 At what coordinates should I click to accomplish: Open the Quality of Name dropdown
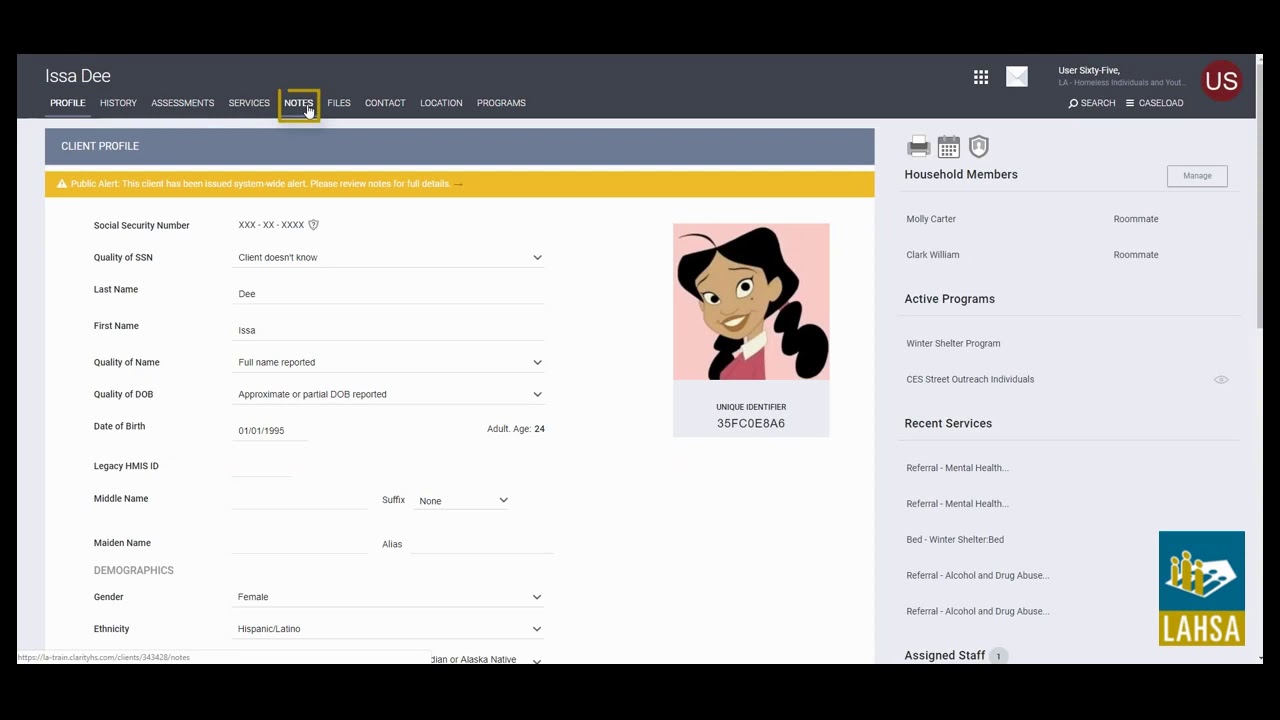[390, 363]
